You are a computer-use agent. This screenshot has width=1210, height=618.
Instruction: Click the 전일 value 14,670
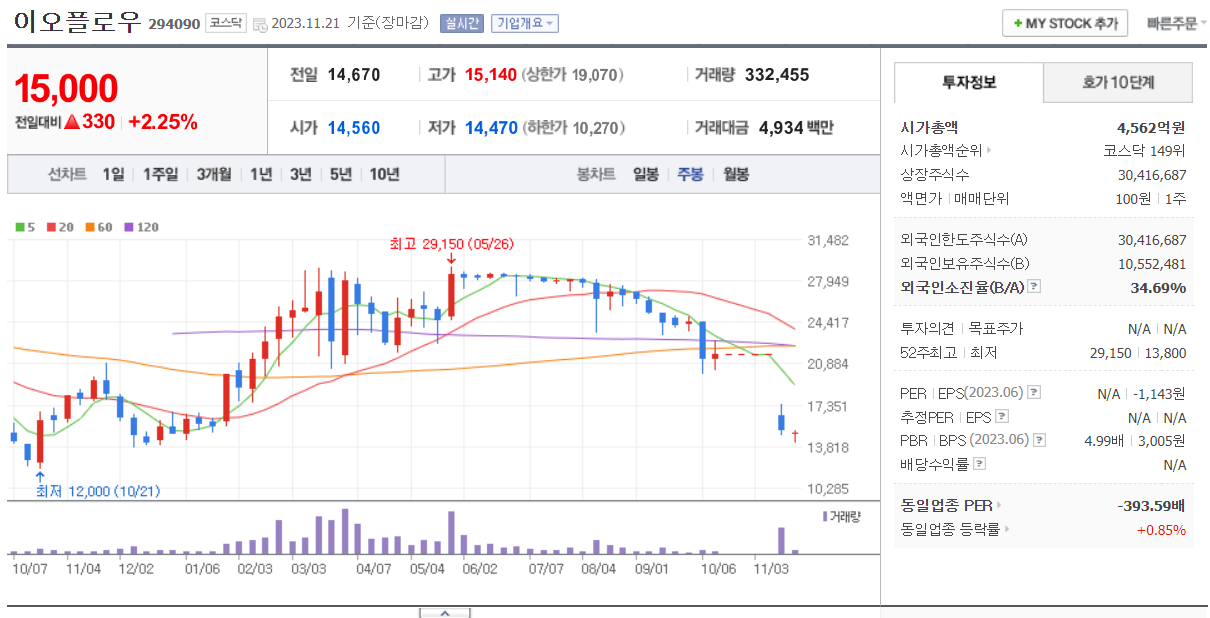click(354, 75)
